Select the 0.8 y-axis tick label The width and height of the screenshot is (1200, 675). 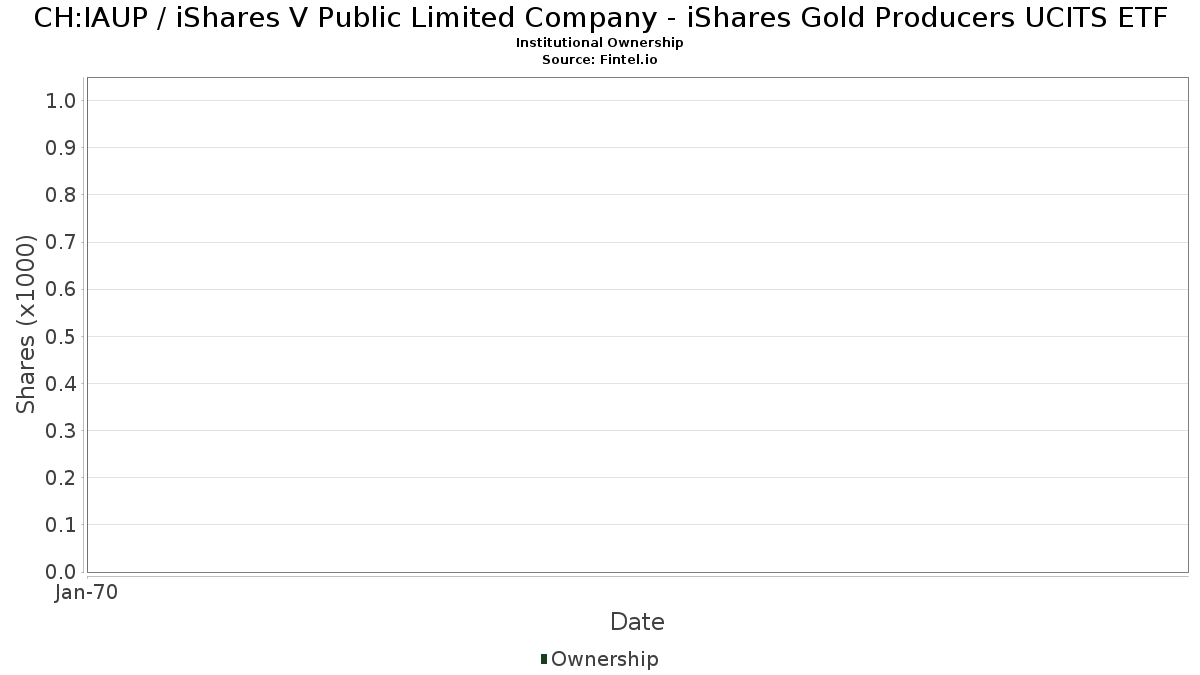coord(60,195)
